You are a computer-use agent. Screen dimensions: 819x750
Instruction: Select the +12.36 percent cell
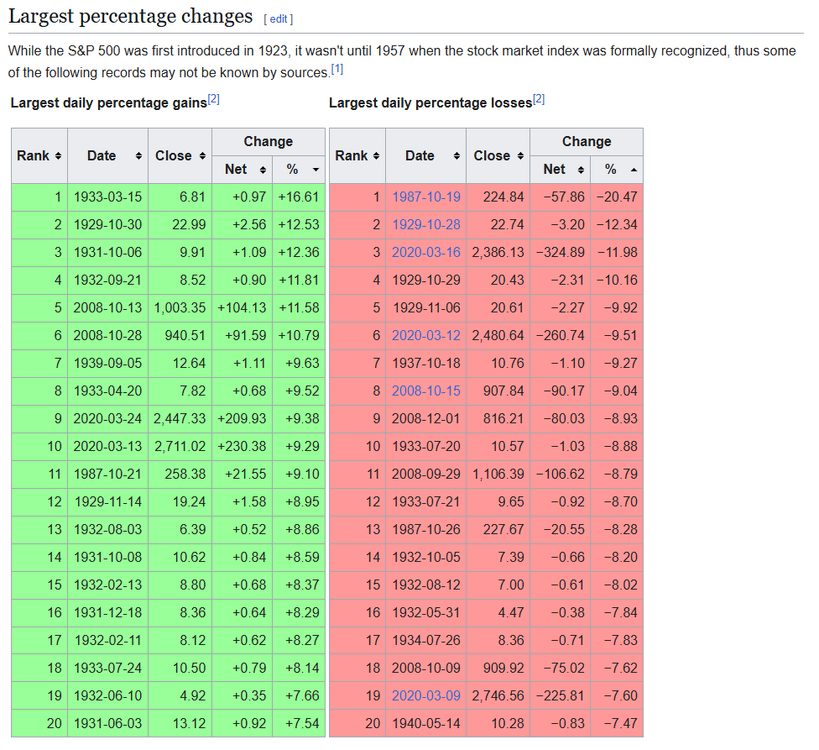[x=299, y=252]
